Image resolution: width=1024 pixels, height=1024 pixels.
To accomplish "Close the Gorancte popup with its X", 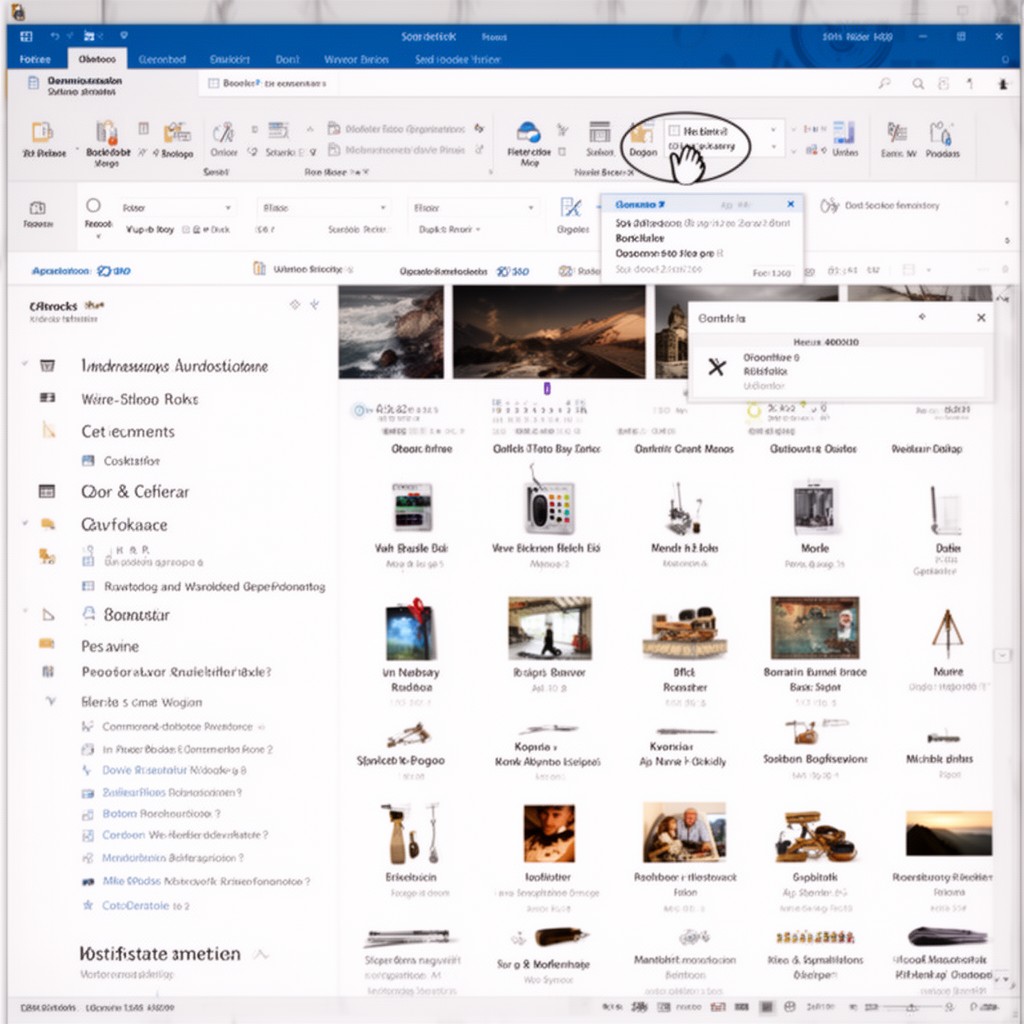I will [x=790, y=204].
